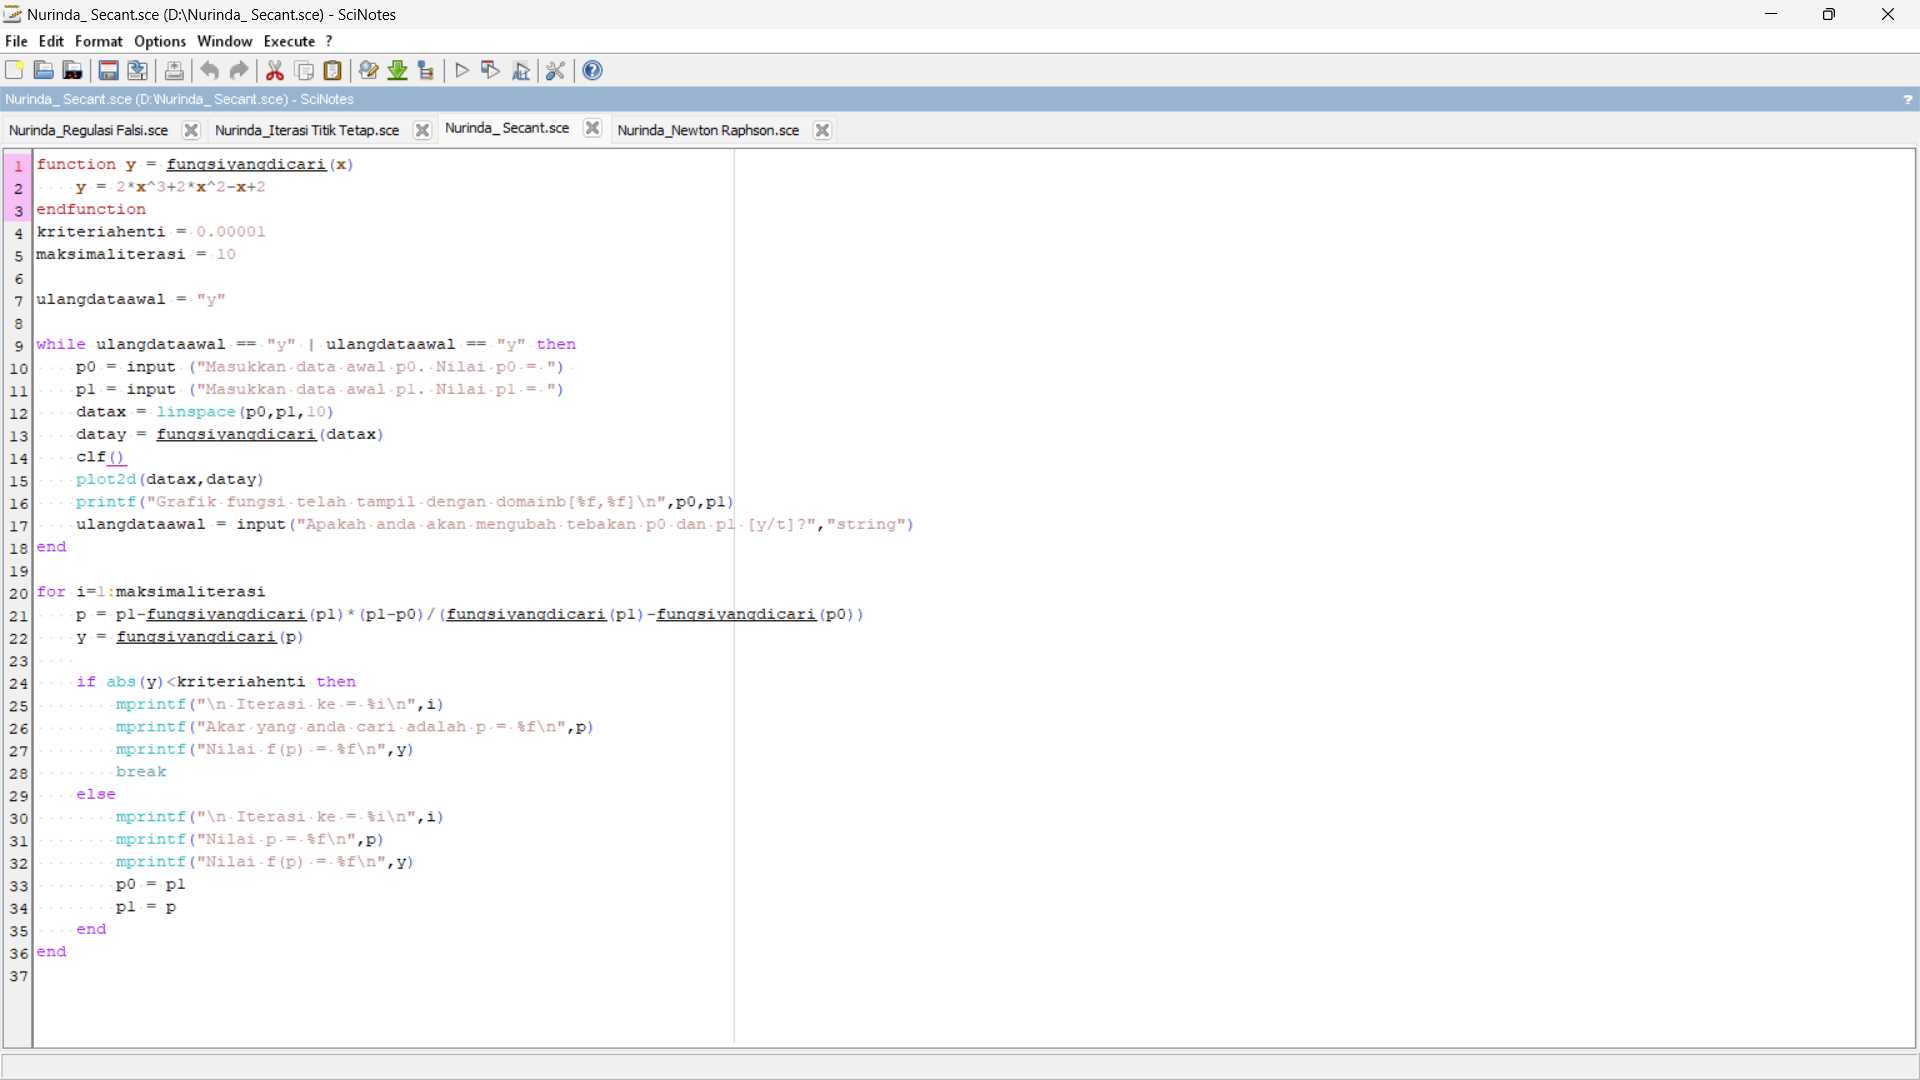Cut the selection with the scissors icon
Viewport: 1920px width, 1080px height.
coord(276,71)
